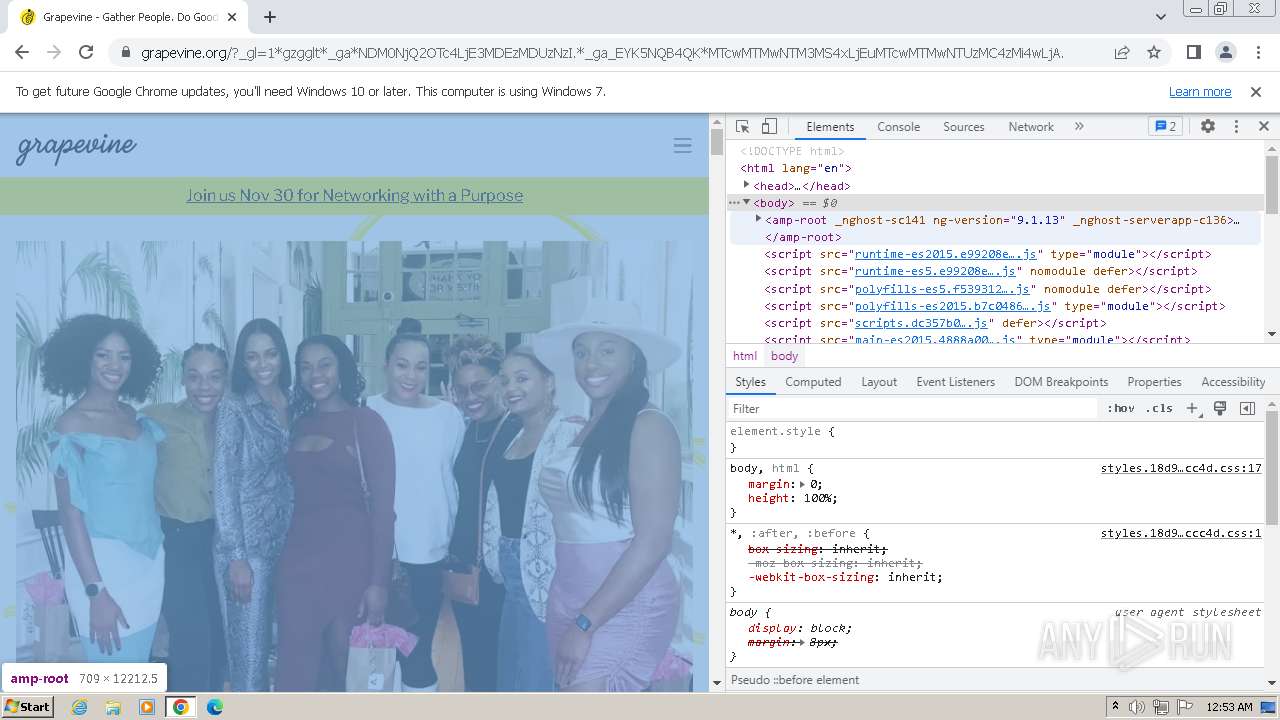Activate the inspect element picker
Viewport: 1280px width, 720px height.
click(x=742, y=127)
